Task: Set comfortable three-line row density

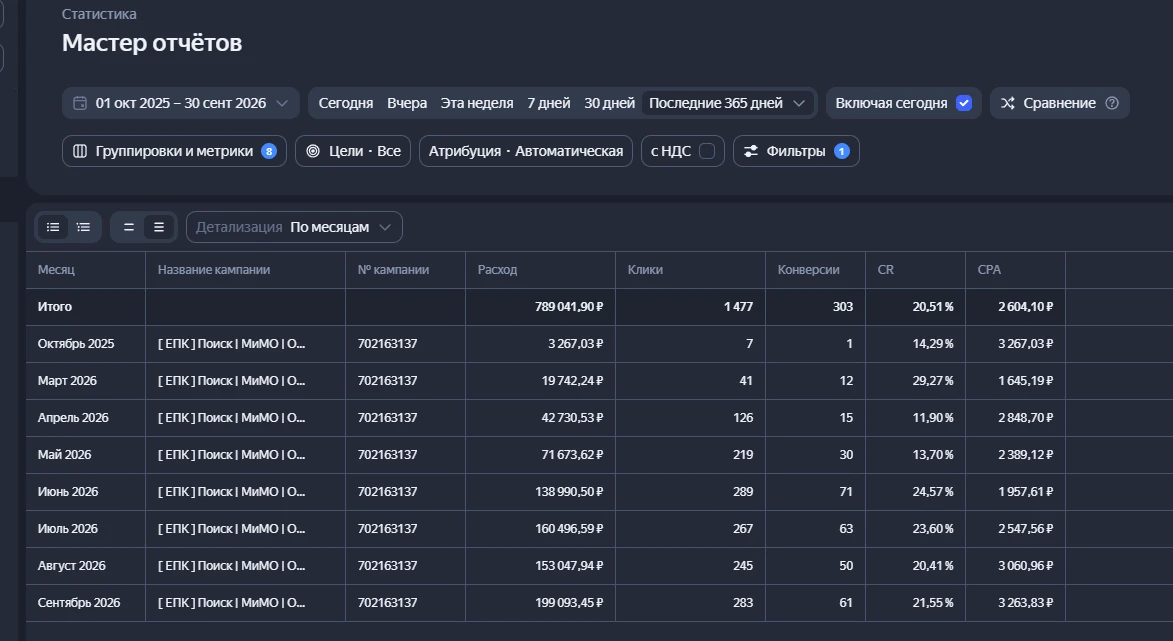Action: point(159,227)
